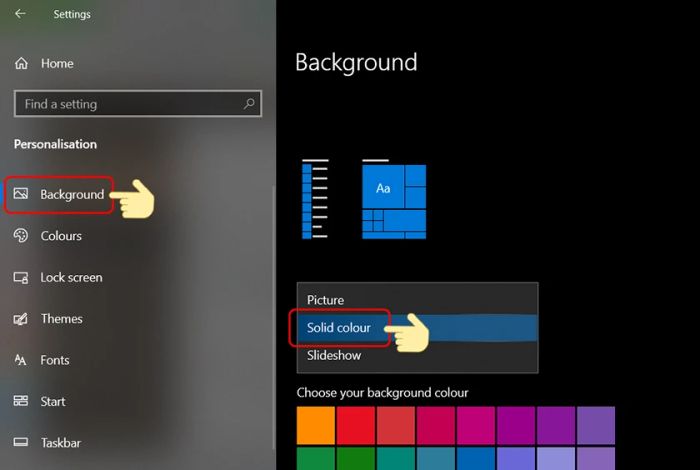Open the Themes settings page
This screenshot has height=470, width=700.
[x=62, y=319]
